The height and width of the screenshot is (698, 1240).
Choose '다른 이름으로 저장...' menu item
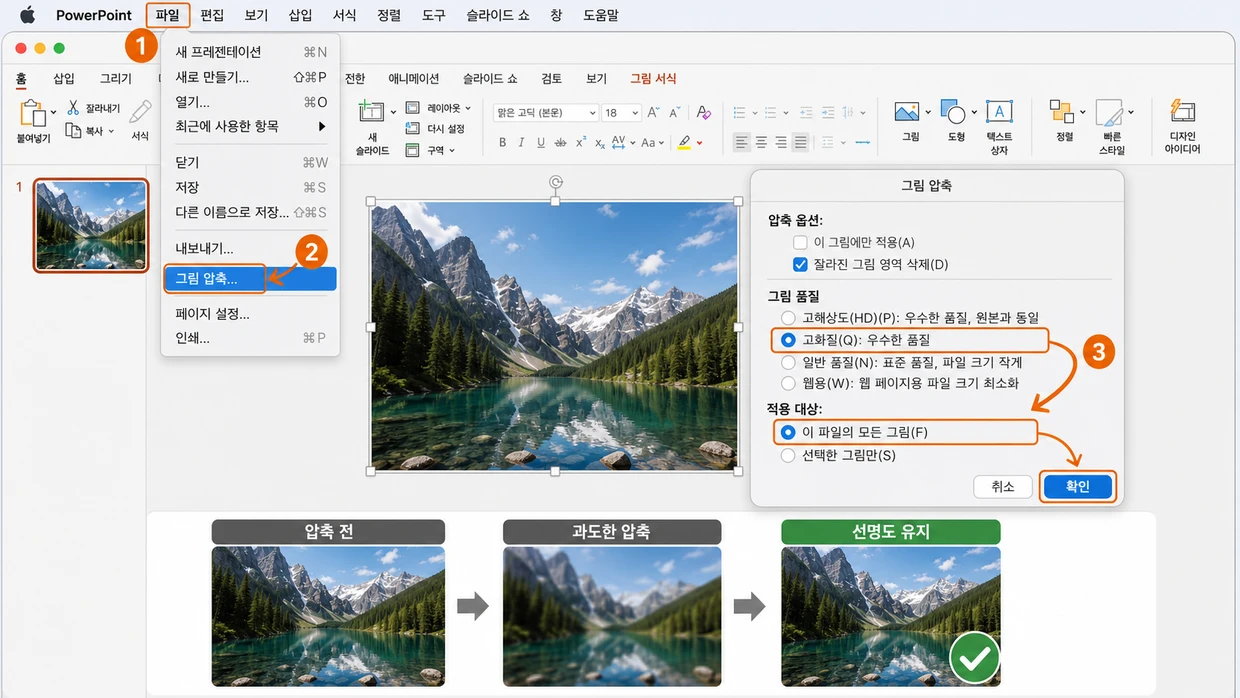tap(249, 212)
